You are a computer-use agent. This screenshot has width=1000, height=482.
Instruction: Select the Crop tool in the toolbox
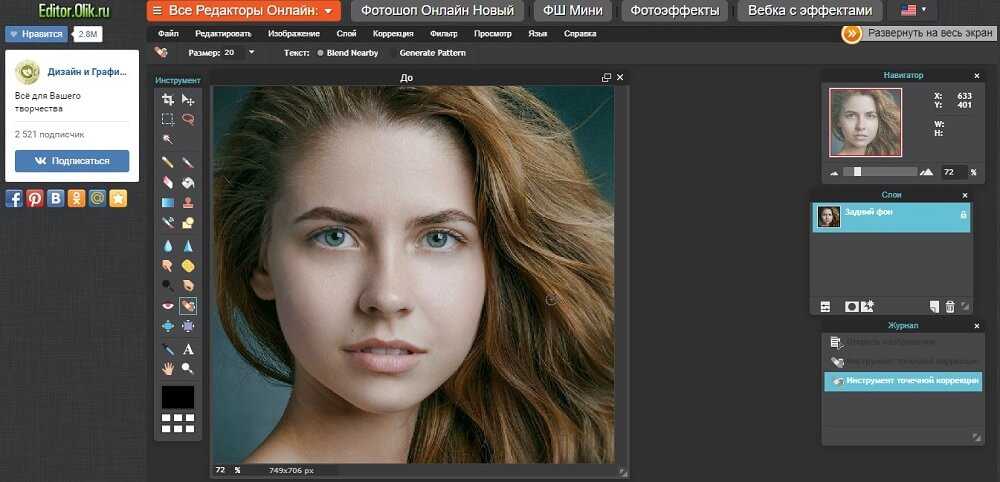(168, 100)
